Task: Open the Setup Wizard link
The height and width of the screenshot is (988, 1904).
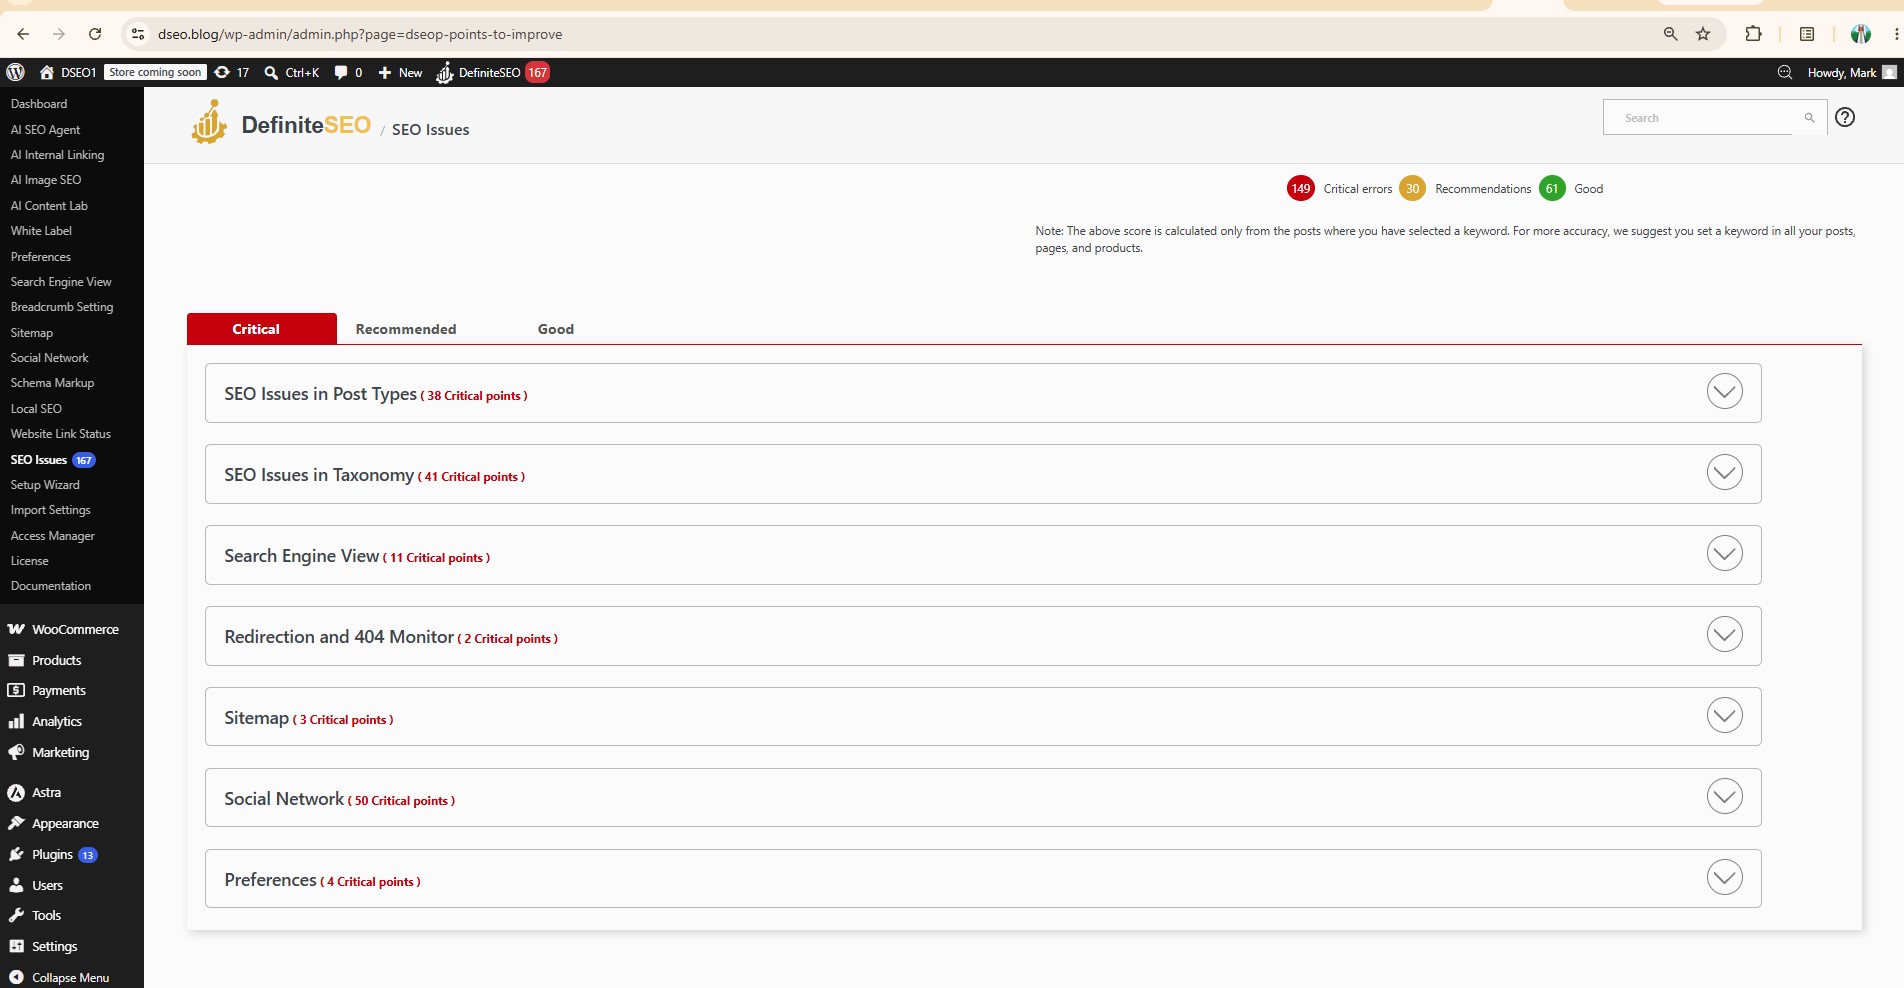Action: [x=45, y=485]
